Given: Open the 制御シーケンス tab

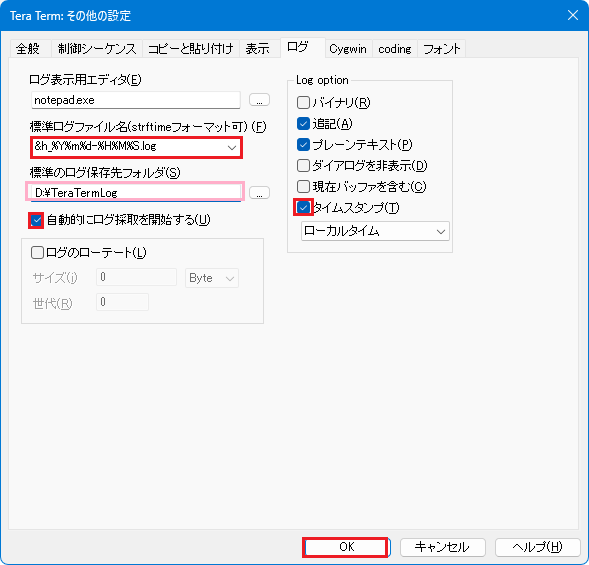Looking at the screenshot, I should (97, 49).
